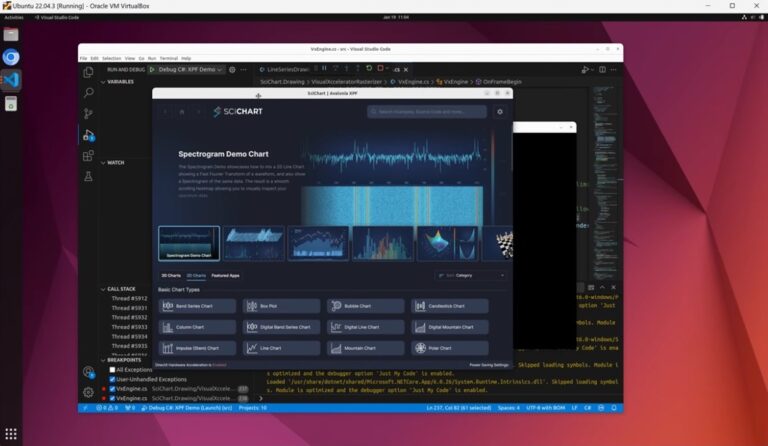Open Visual Studio Code from the Ubuntu dock
Viewport: 768px width, 446px height.
click(11, 80)
